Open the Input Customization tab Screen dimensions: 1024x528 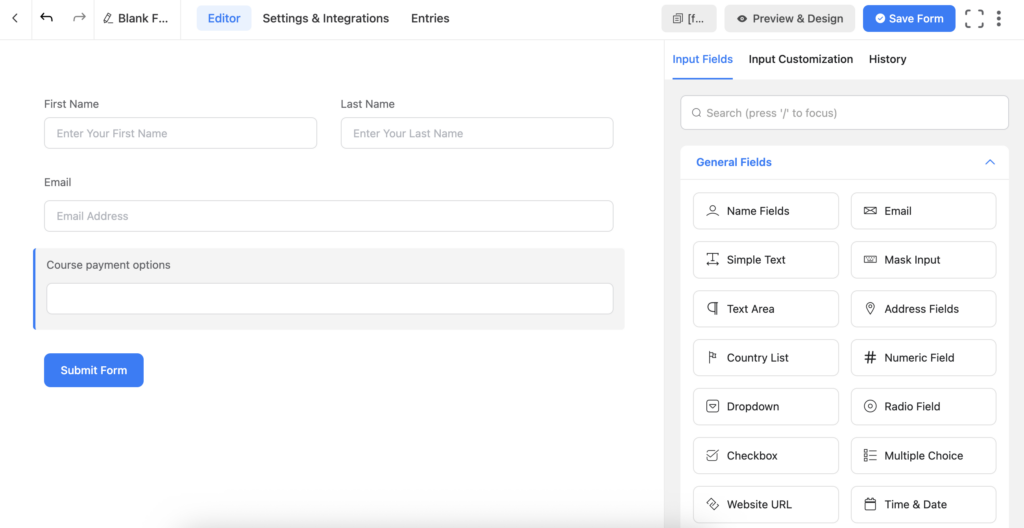point(800,59)
